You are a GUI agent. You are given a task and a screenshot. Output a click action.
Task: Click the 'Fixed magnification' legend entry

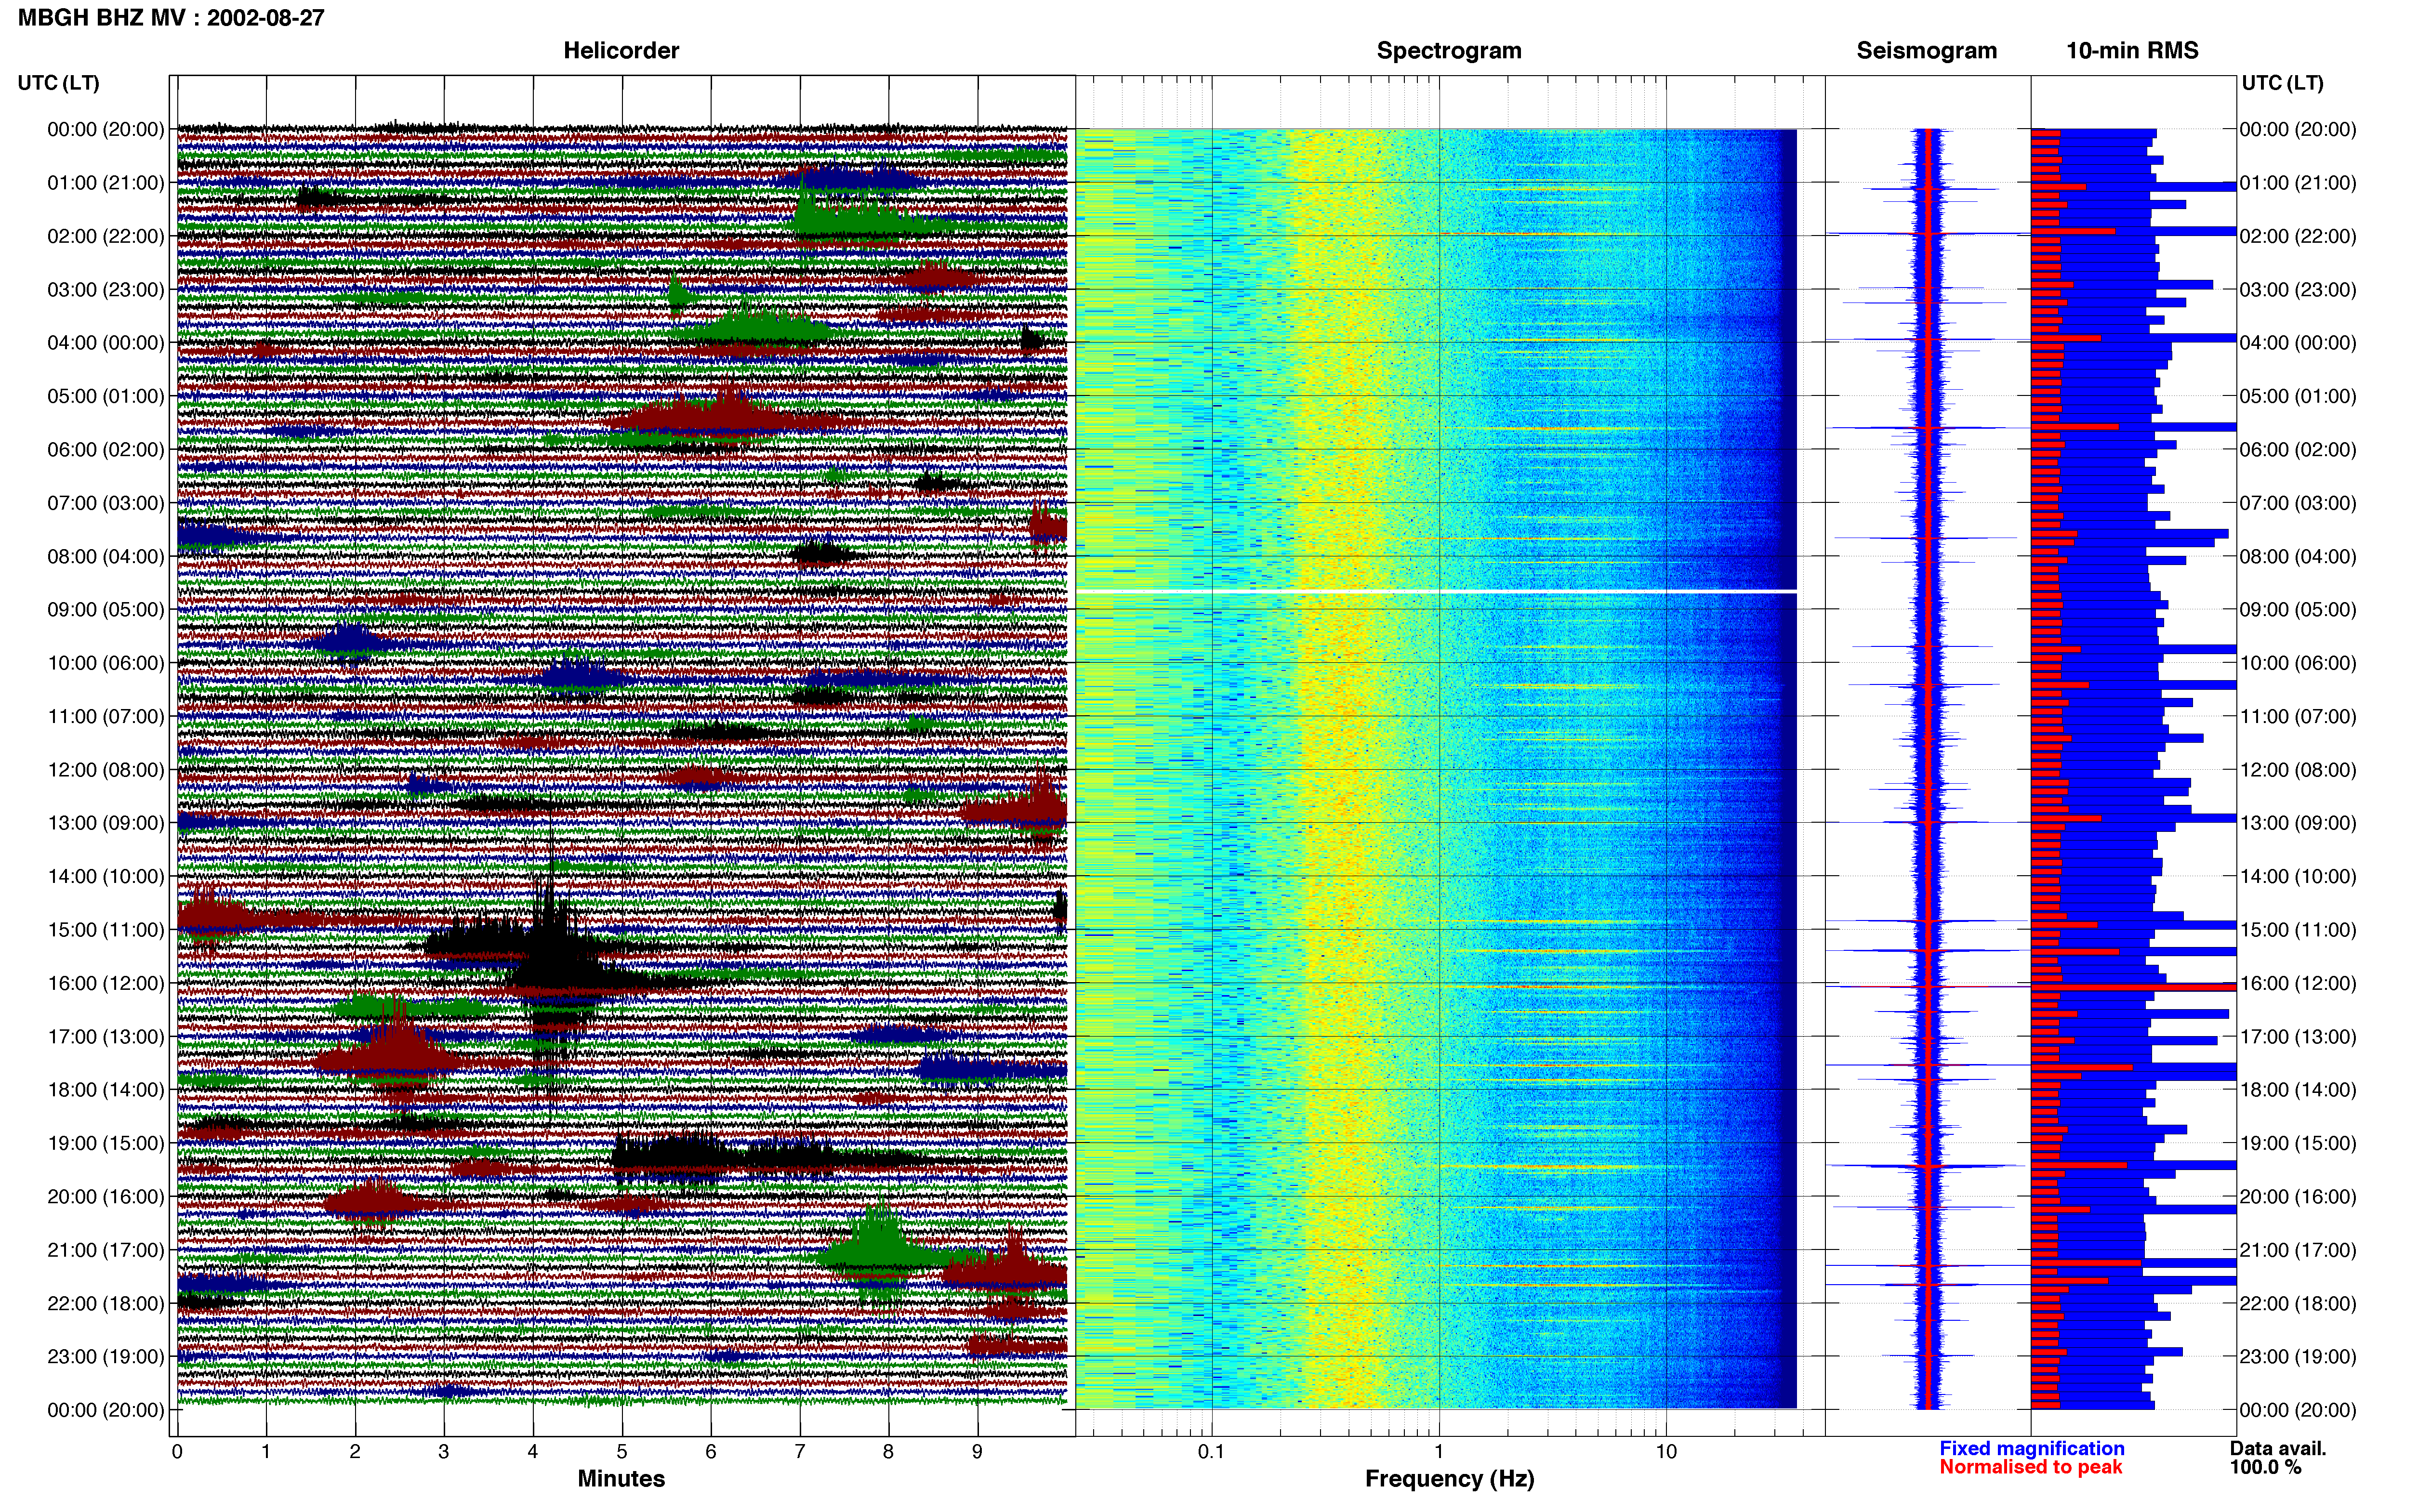click(x=2031, y=1448)
